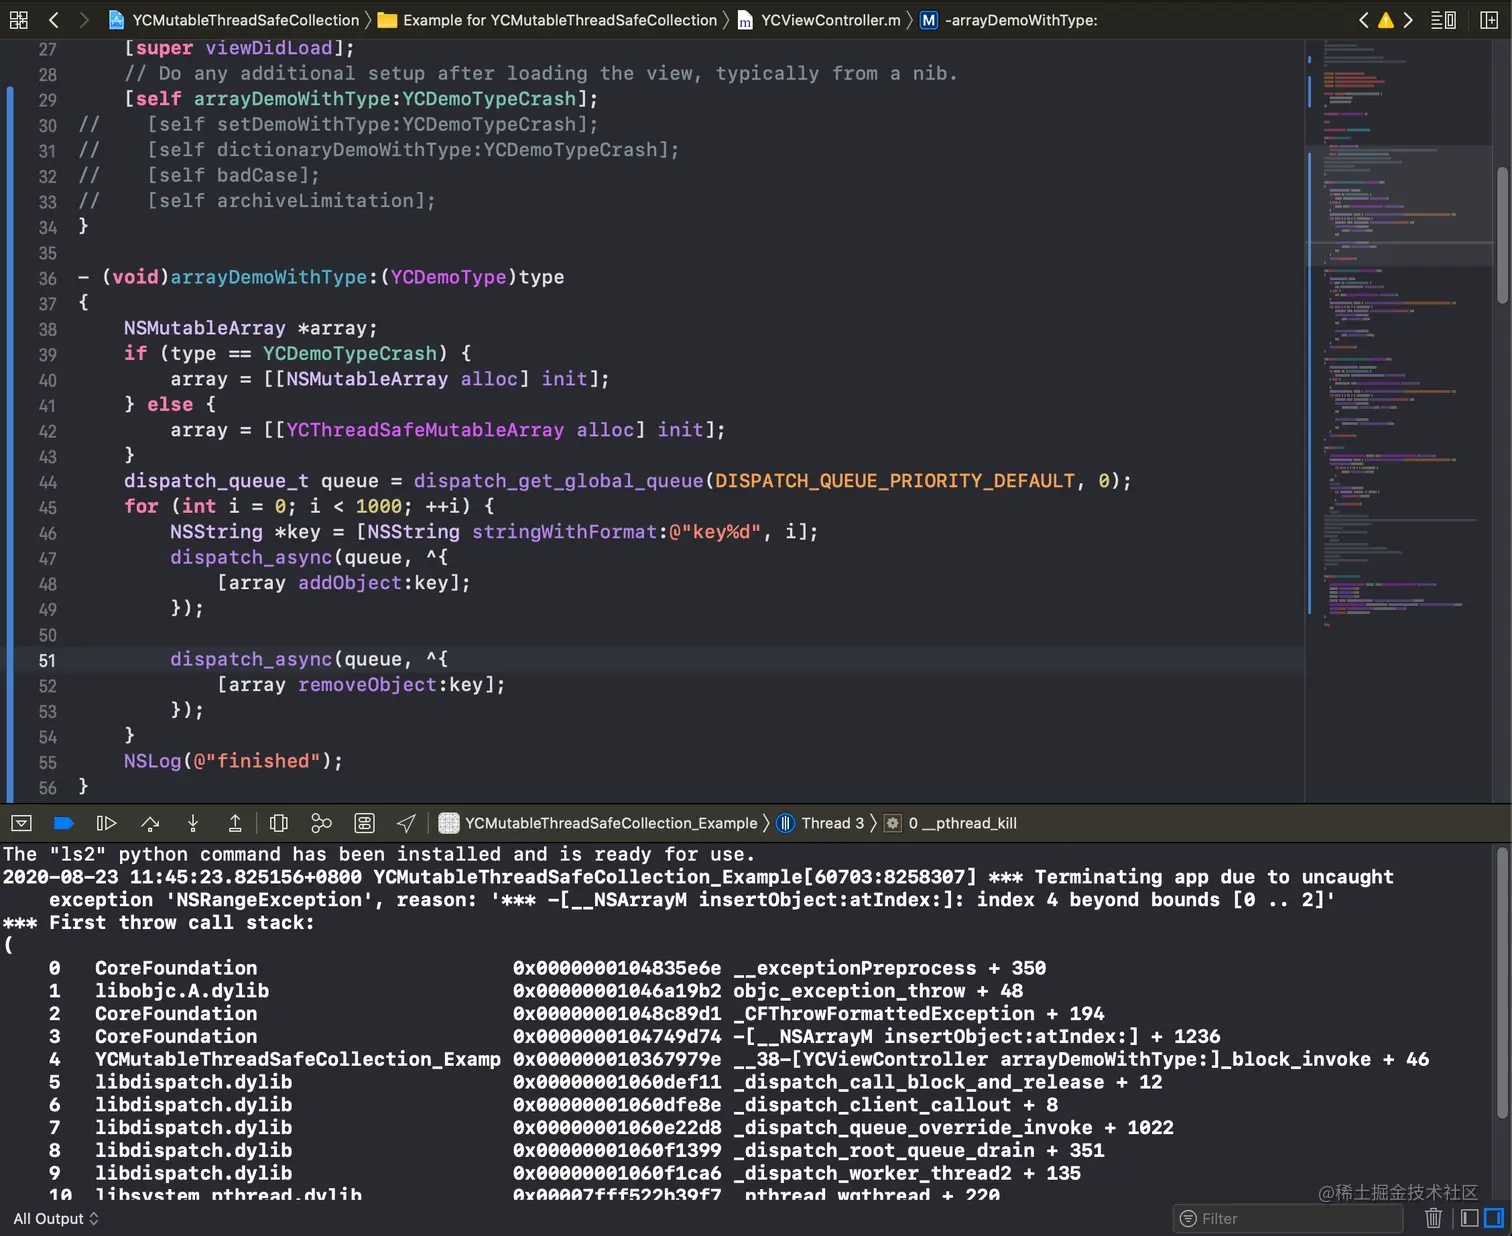Open the related items grid menu
The height and width of the screenshot is (1236, 1512).
18,20
